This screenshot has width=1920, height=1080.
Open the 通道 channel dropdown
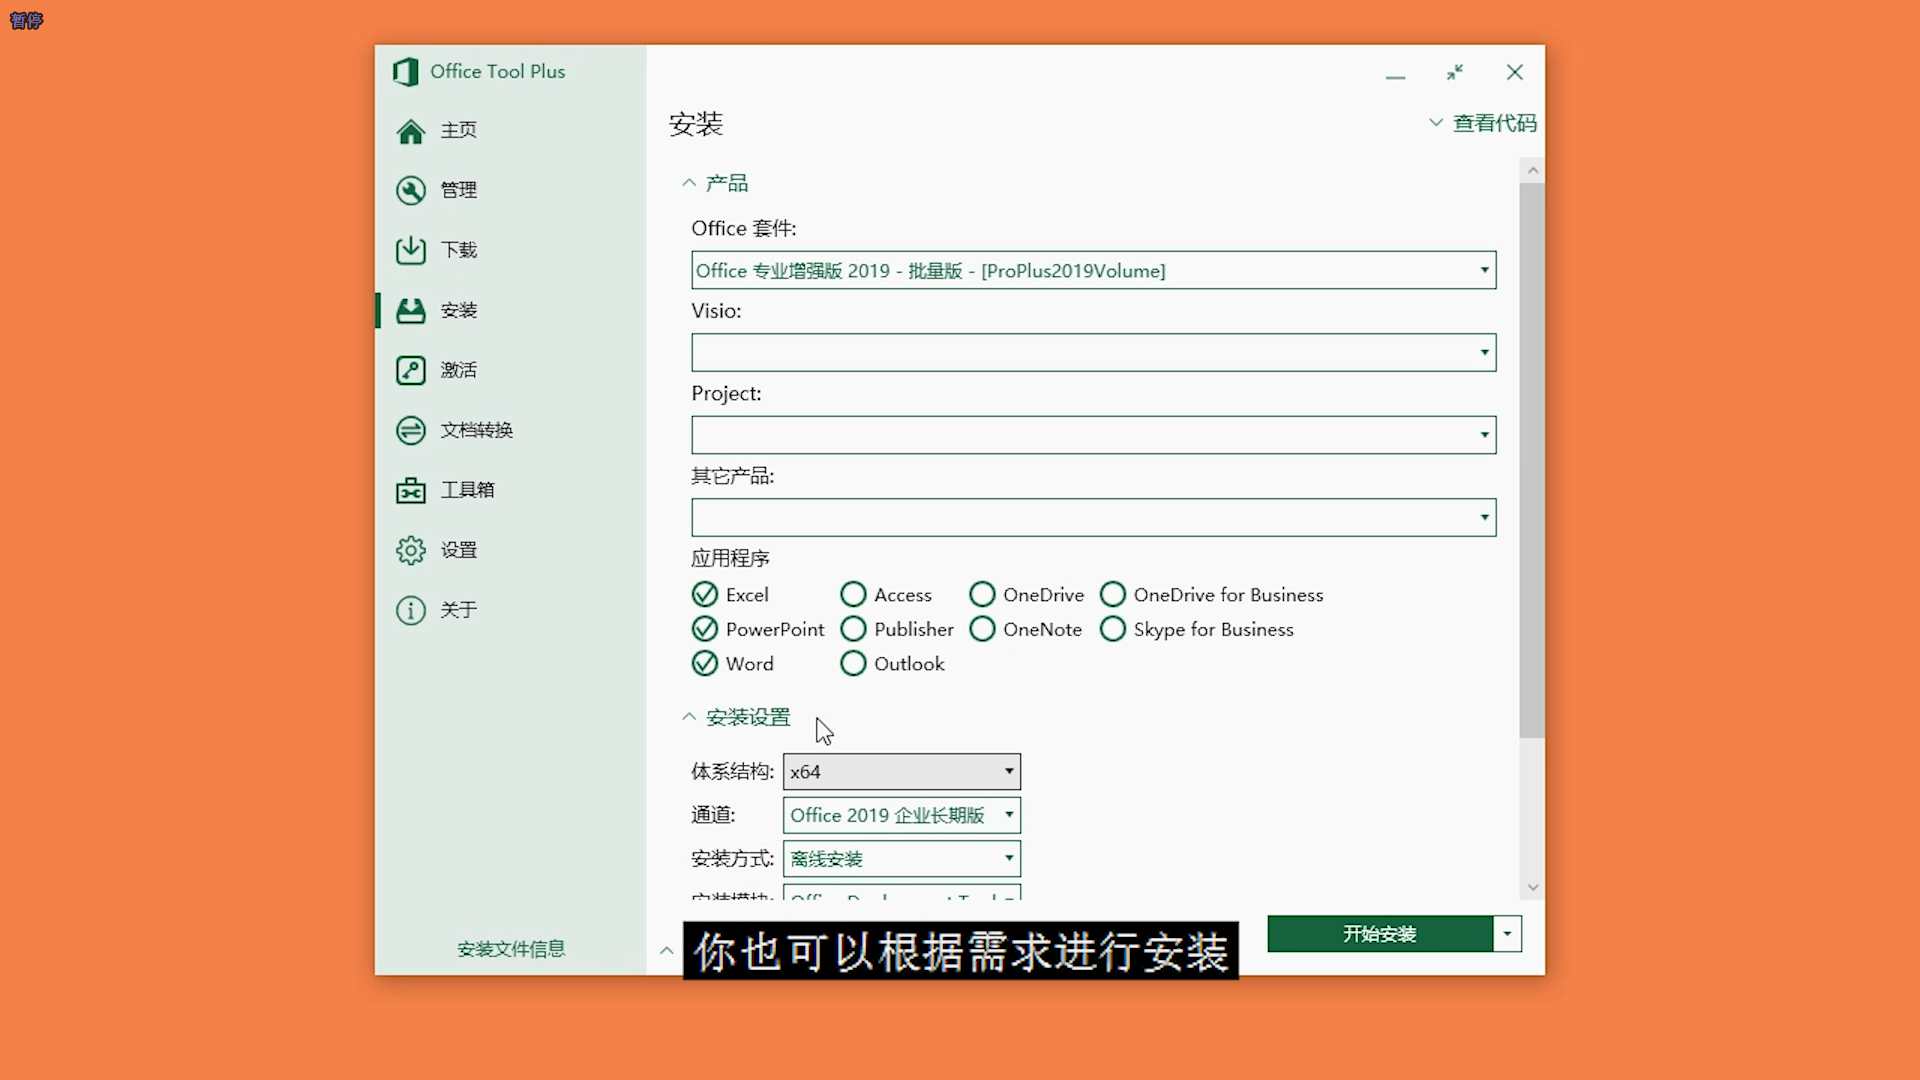pos(902,815)
